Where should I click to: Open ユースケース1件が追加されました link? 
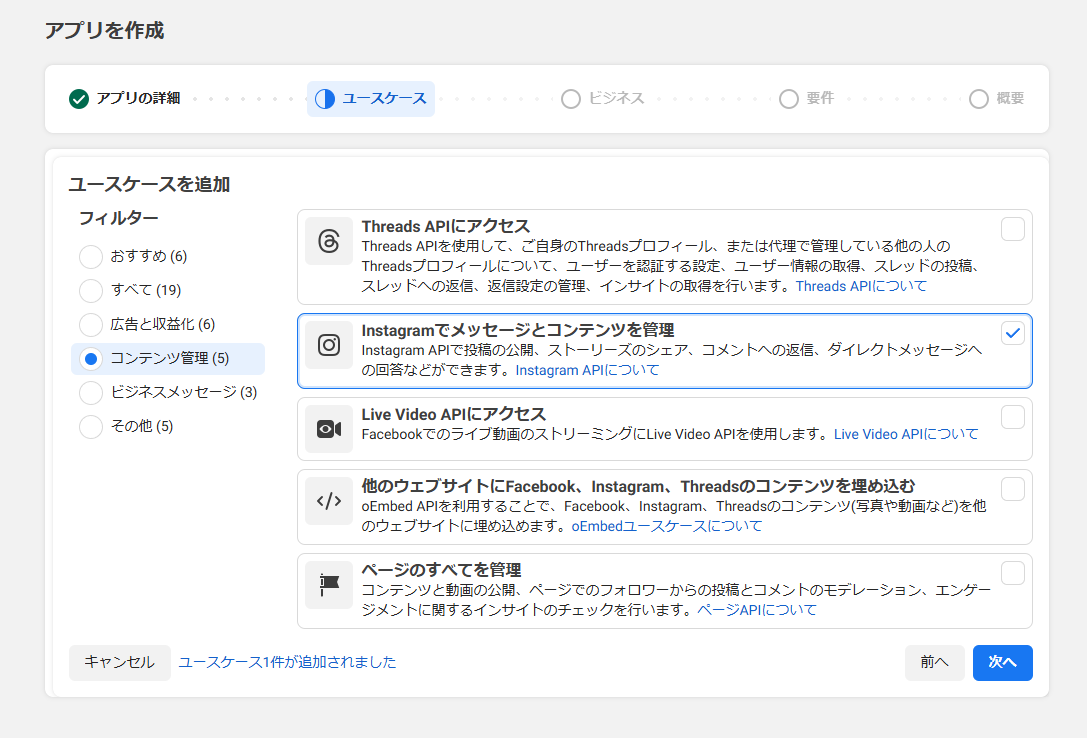(287, 662)
